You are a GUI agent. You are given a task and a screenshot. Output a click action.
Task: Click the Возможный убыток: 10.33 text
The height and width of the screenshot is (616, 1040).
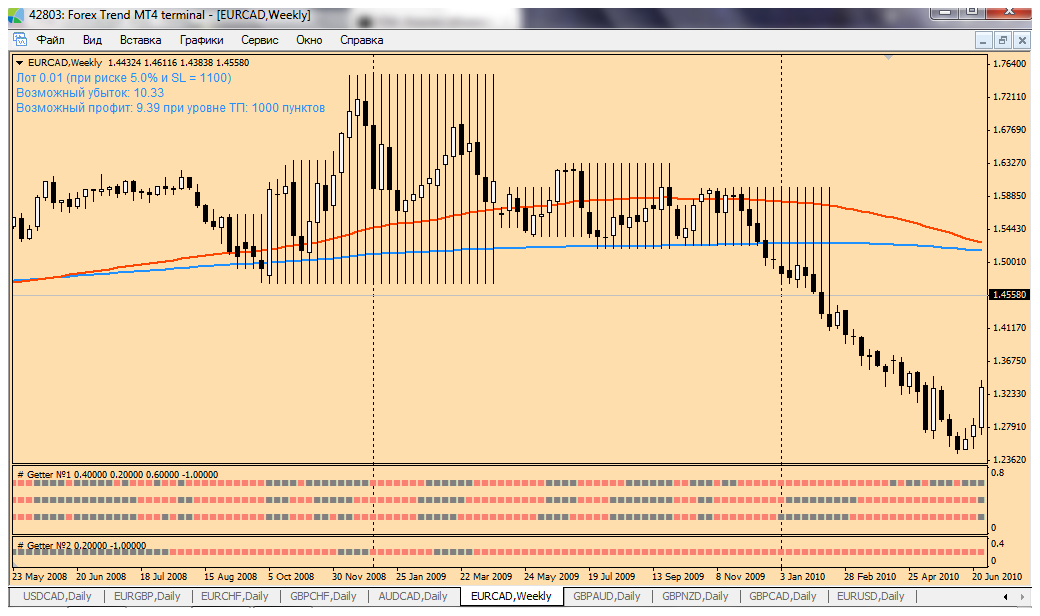(x=90, y=93)
